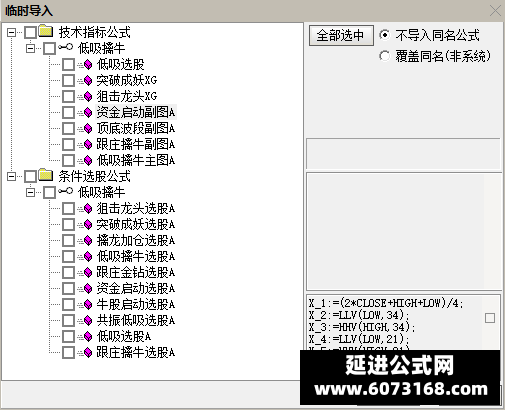505x410 pixels.
Task: Tick the checkbox next to 共振低吸选股A
Action: 68,321
